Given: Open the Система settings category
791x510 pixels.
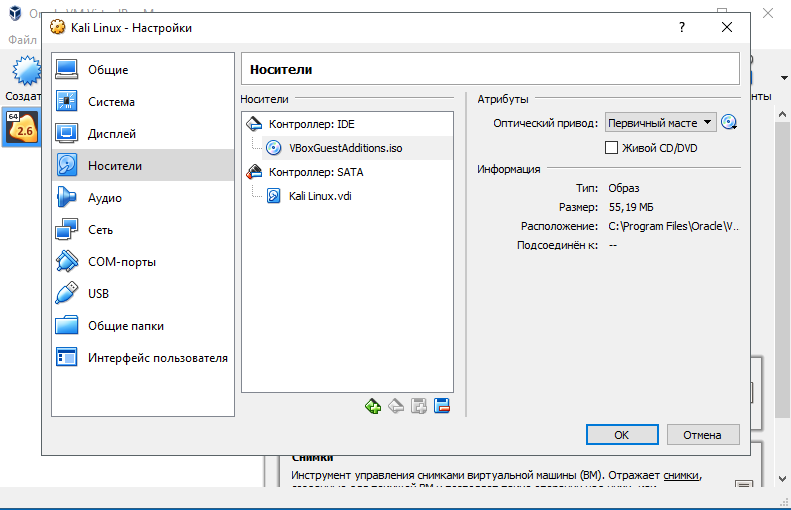Looking at the screenshot, I should click(x=143, y=101).
